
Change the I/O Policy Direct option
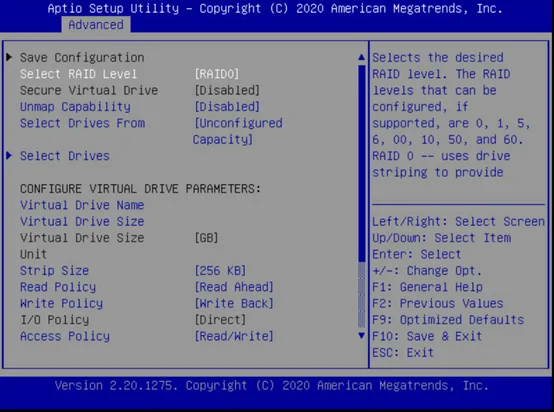click(x=220, y=320)
